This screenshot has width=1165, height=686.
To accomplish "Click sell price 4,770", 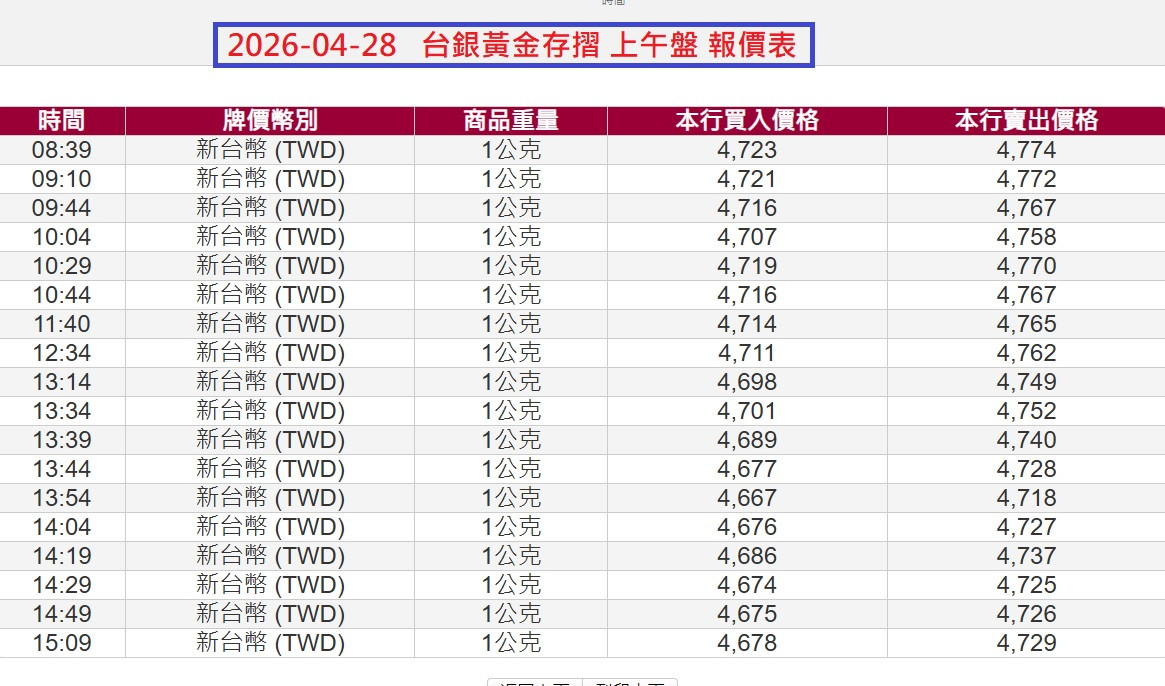I will 1026,266.
